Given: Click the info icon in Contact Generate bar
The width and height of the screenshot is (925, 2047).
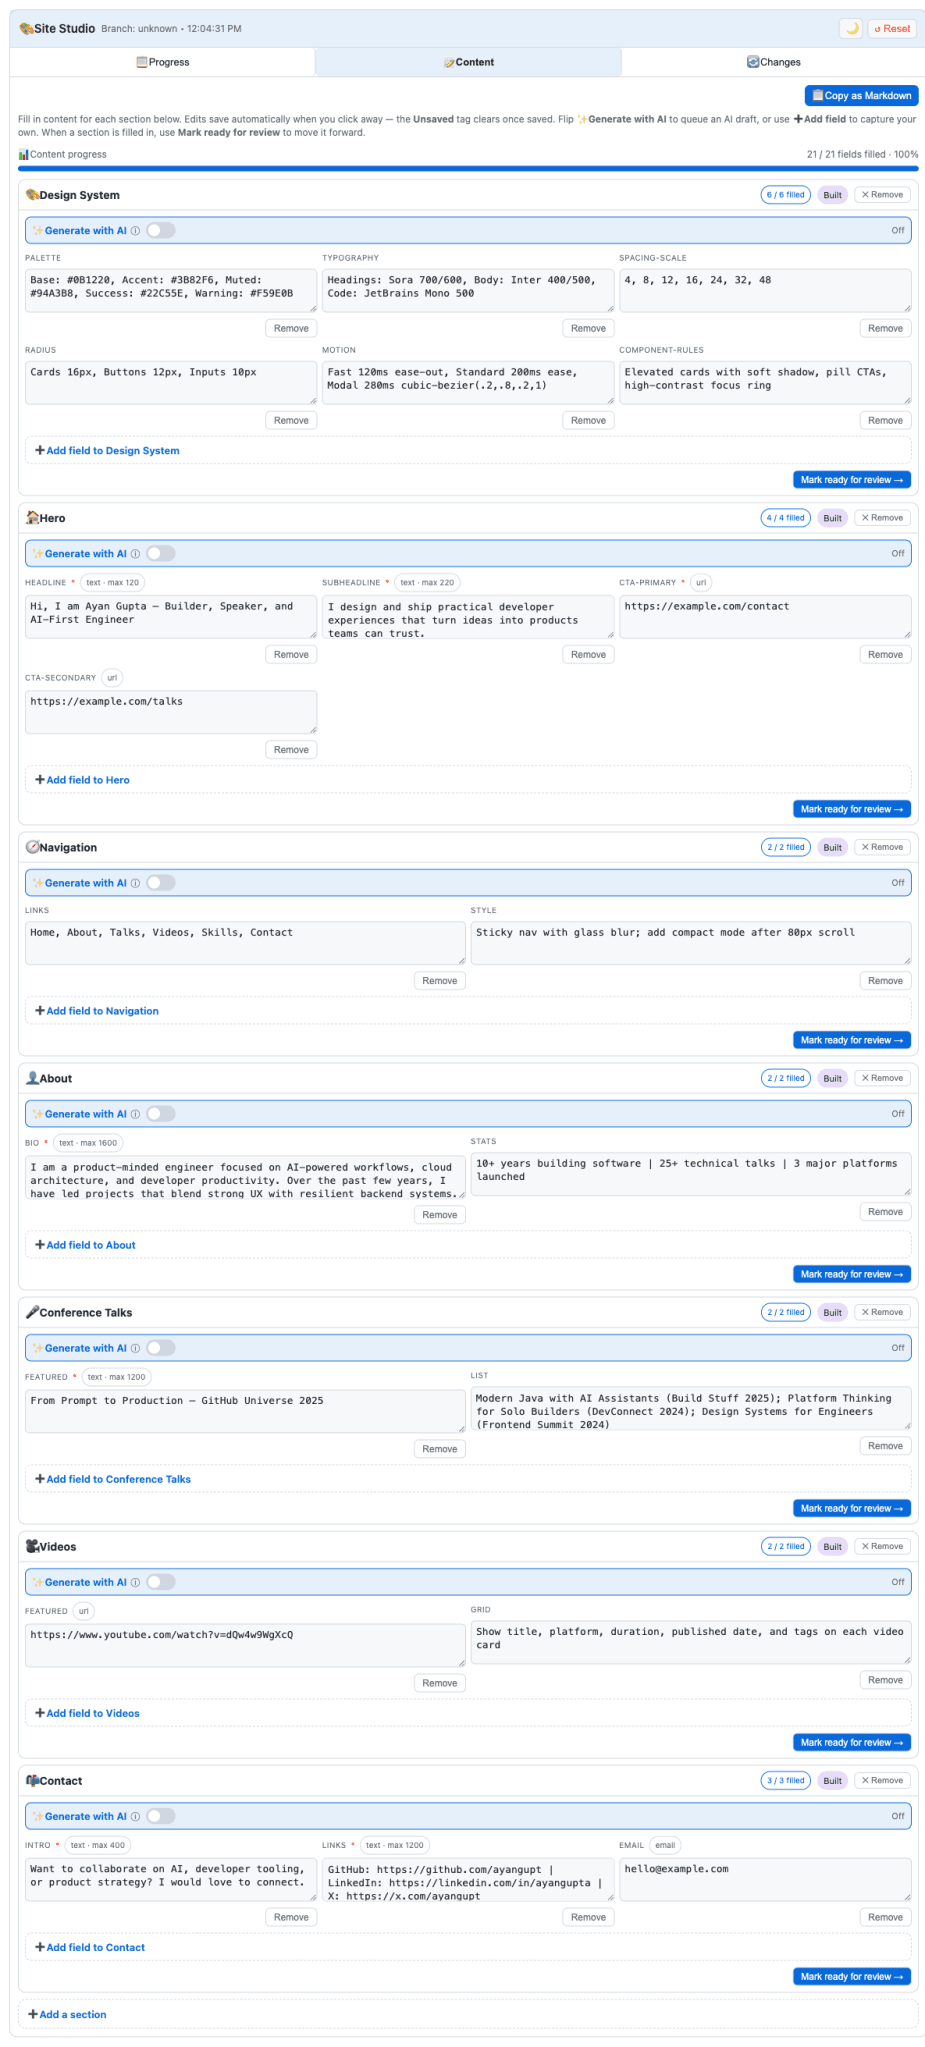Looking at the screenshot, I should (x=136, y=1816).
